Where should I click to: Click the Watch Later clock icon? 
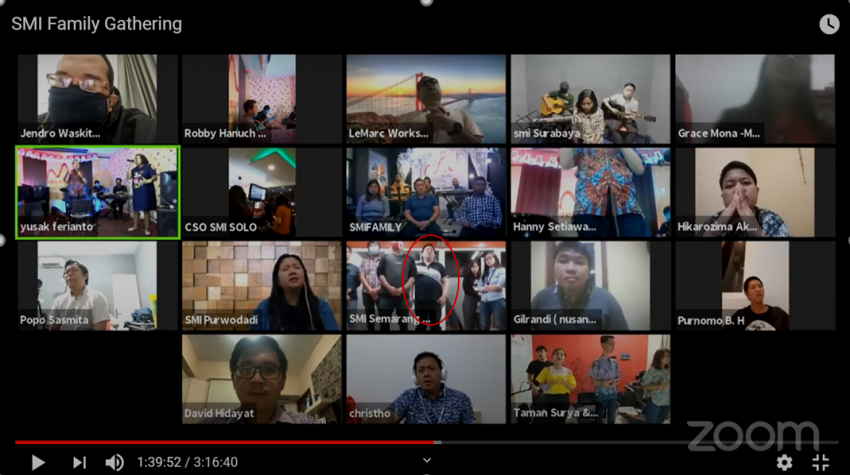click(x=829, y=24)
